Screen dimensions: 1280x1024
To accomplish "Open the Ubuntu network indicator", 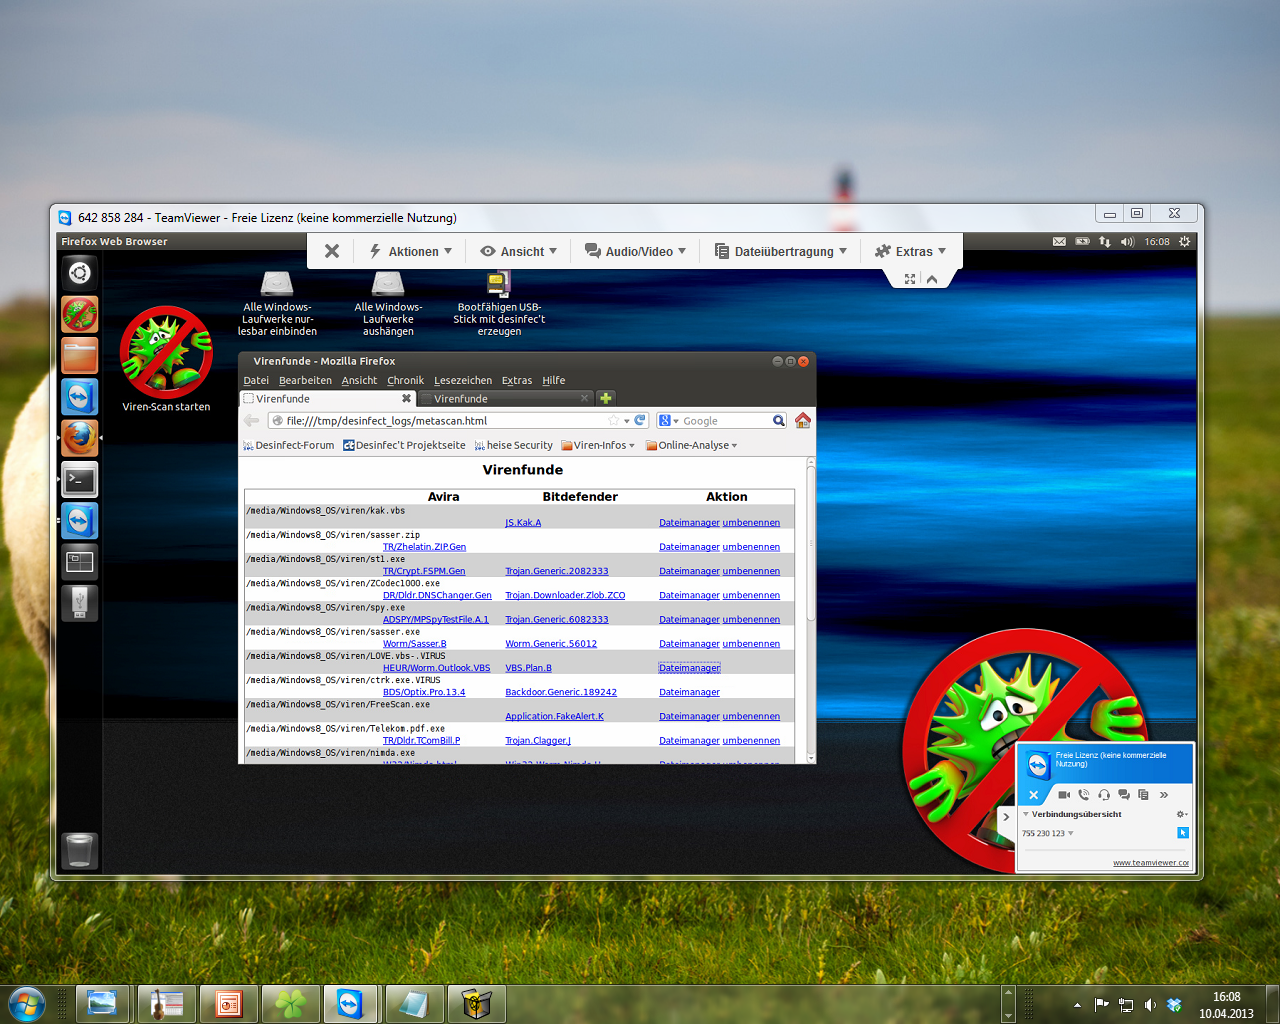I will pyautogui.click(x=1105, y=242).
